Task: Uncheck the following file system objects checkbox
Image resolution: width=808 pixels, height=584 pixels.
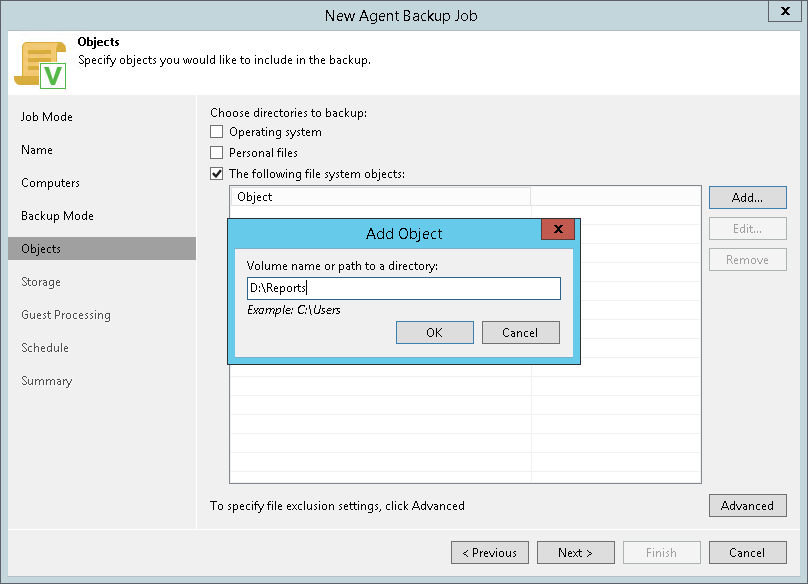Action: click(x=217, y=174)
